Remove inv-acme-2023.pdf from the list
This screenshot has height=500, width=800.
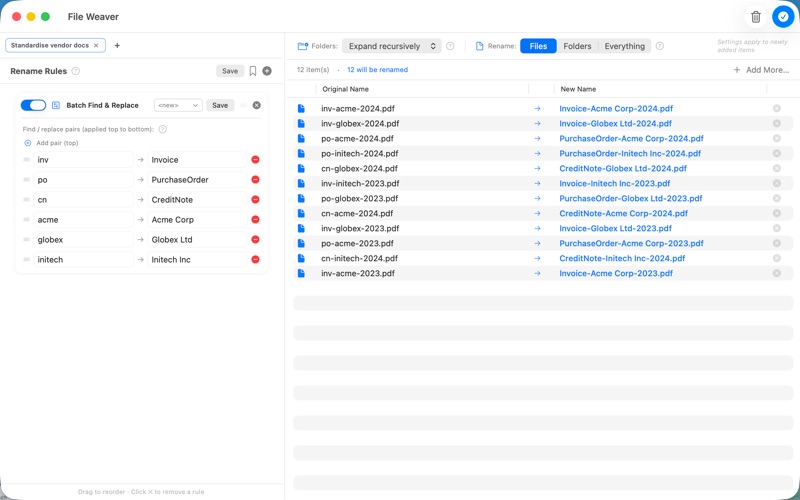click(x=777, y=273)
